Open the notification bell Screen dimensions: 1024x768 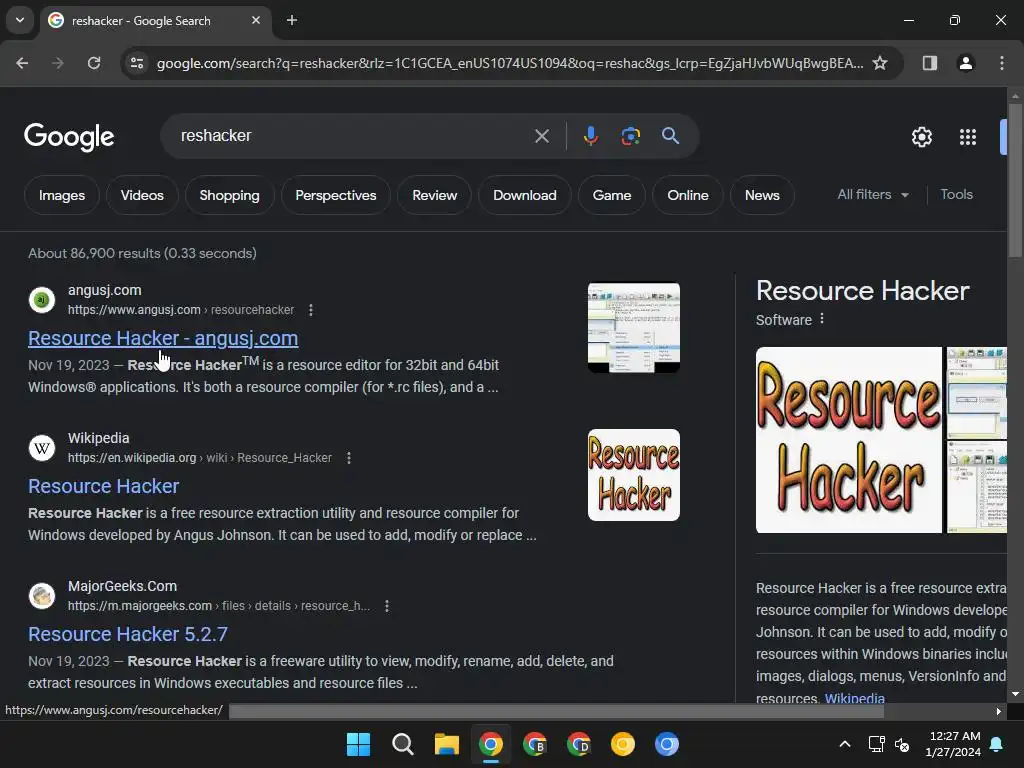click(997, 744)
